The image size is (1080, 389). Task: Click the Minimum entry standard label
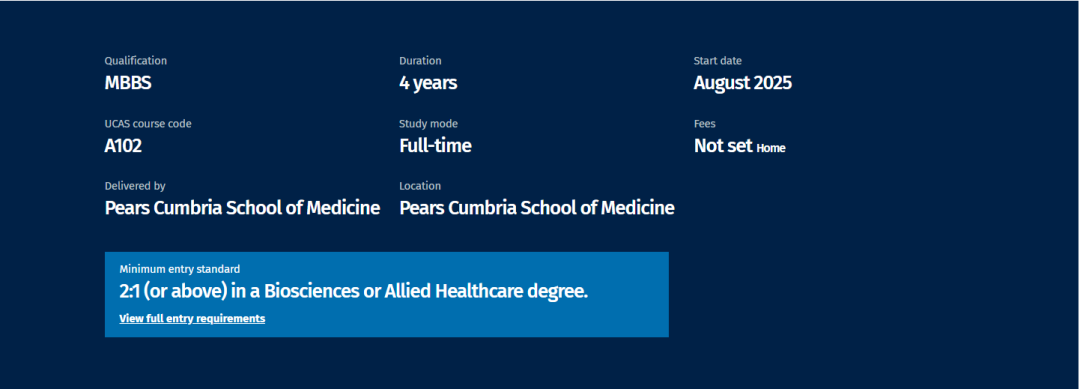tap(180, 269)
